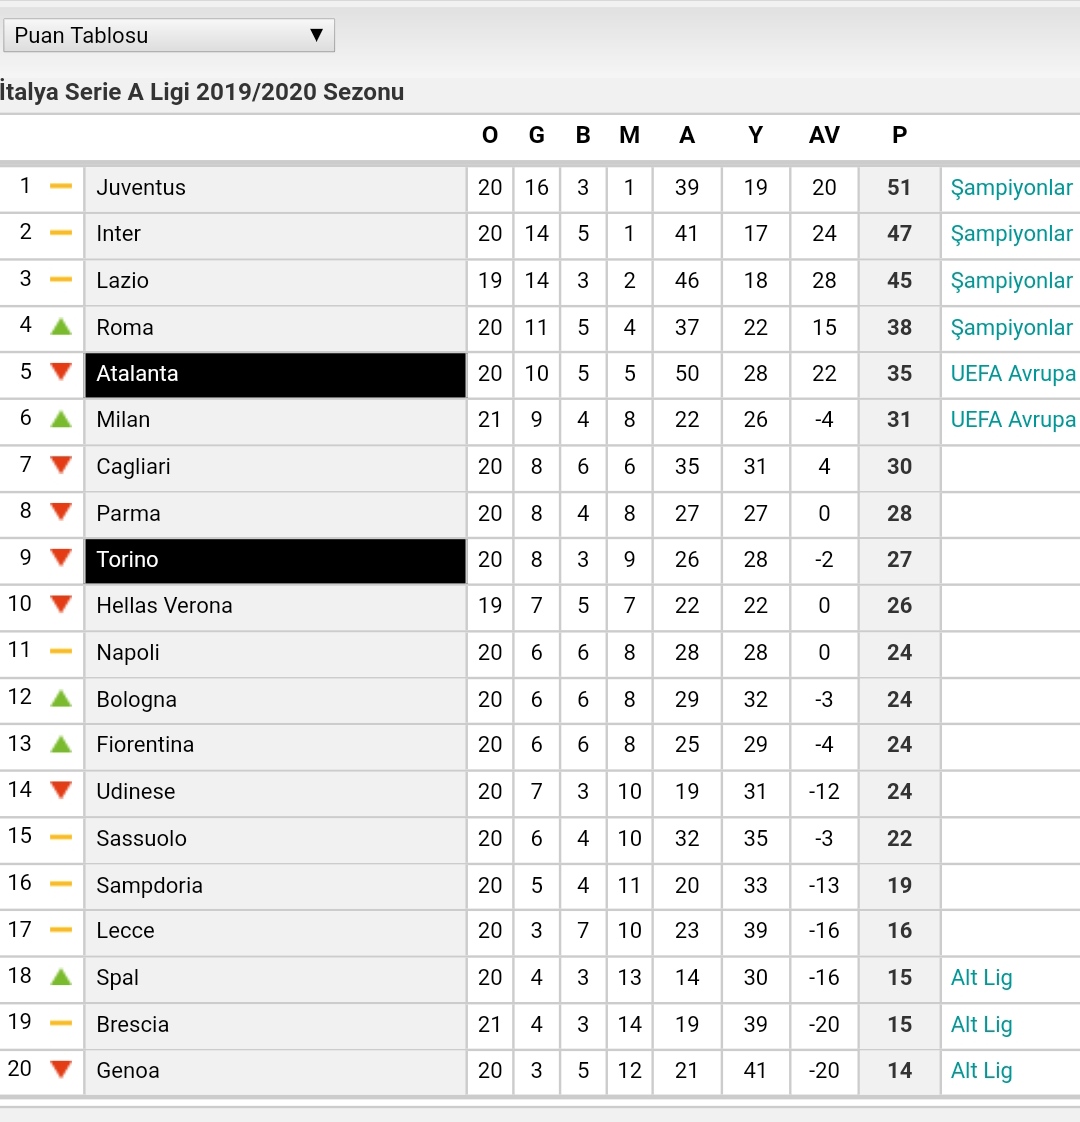Click the yellow dash icon beside Juventus
This screenshot has width=1080, height=1122.
pos(61,187)
